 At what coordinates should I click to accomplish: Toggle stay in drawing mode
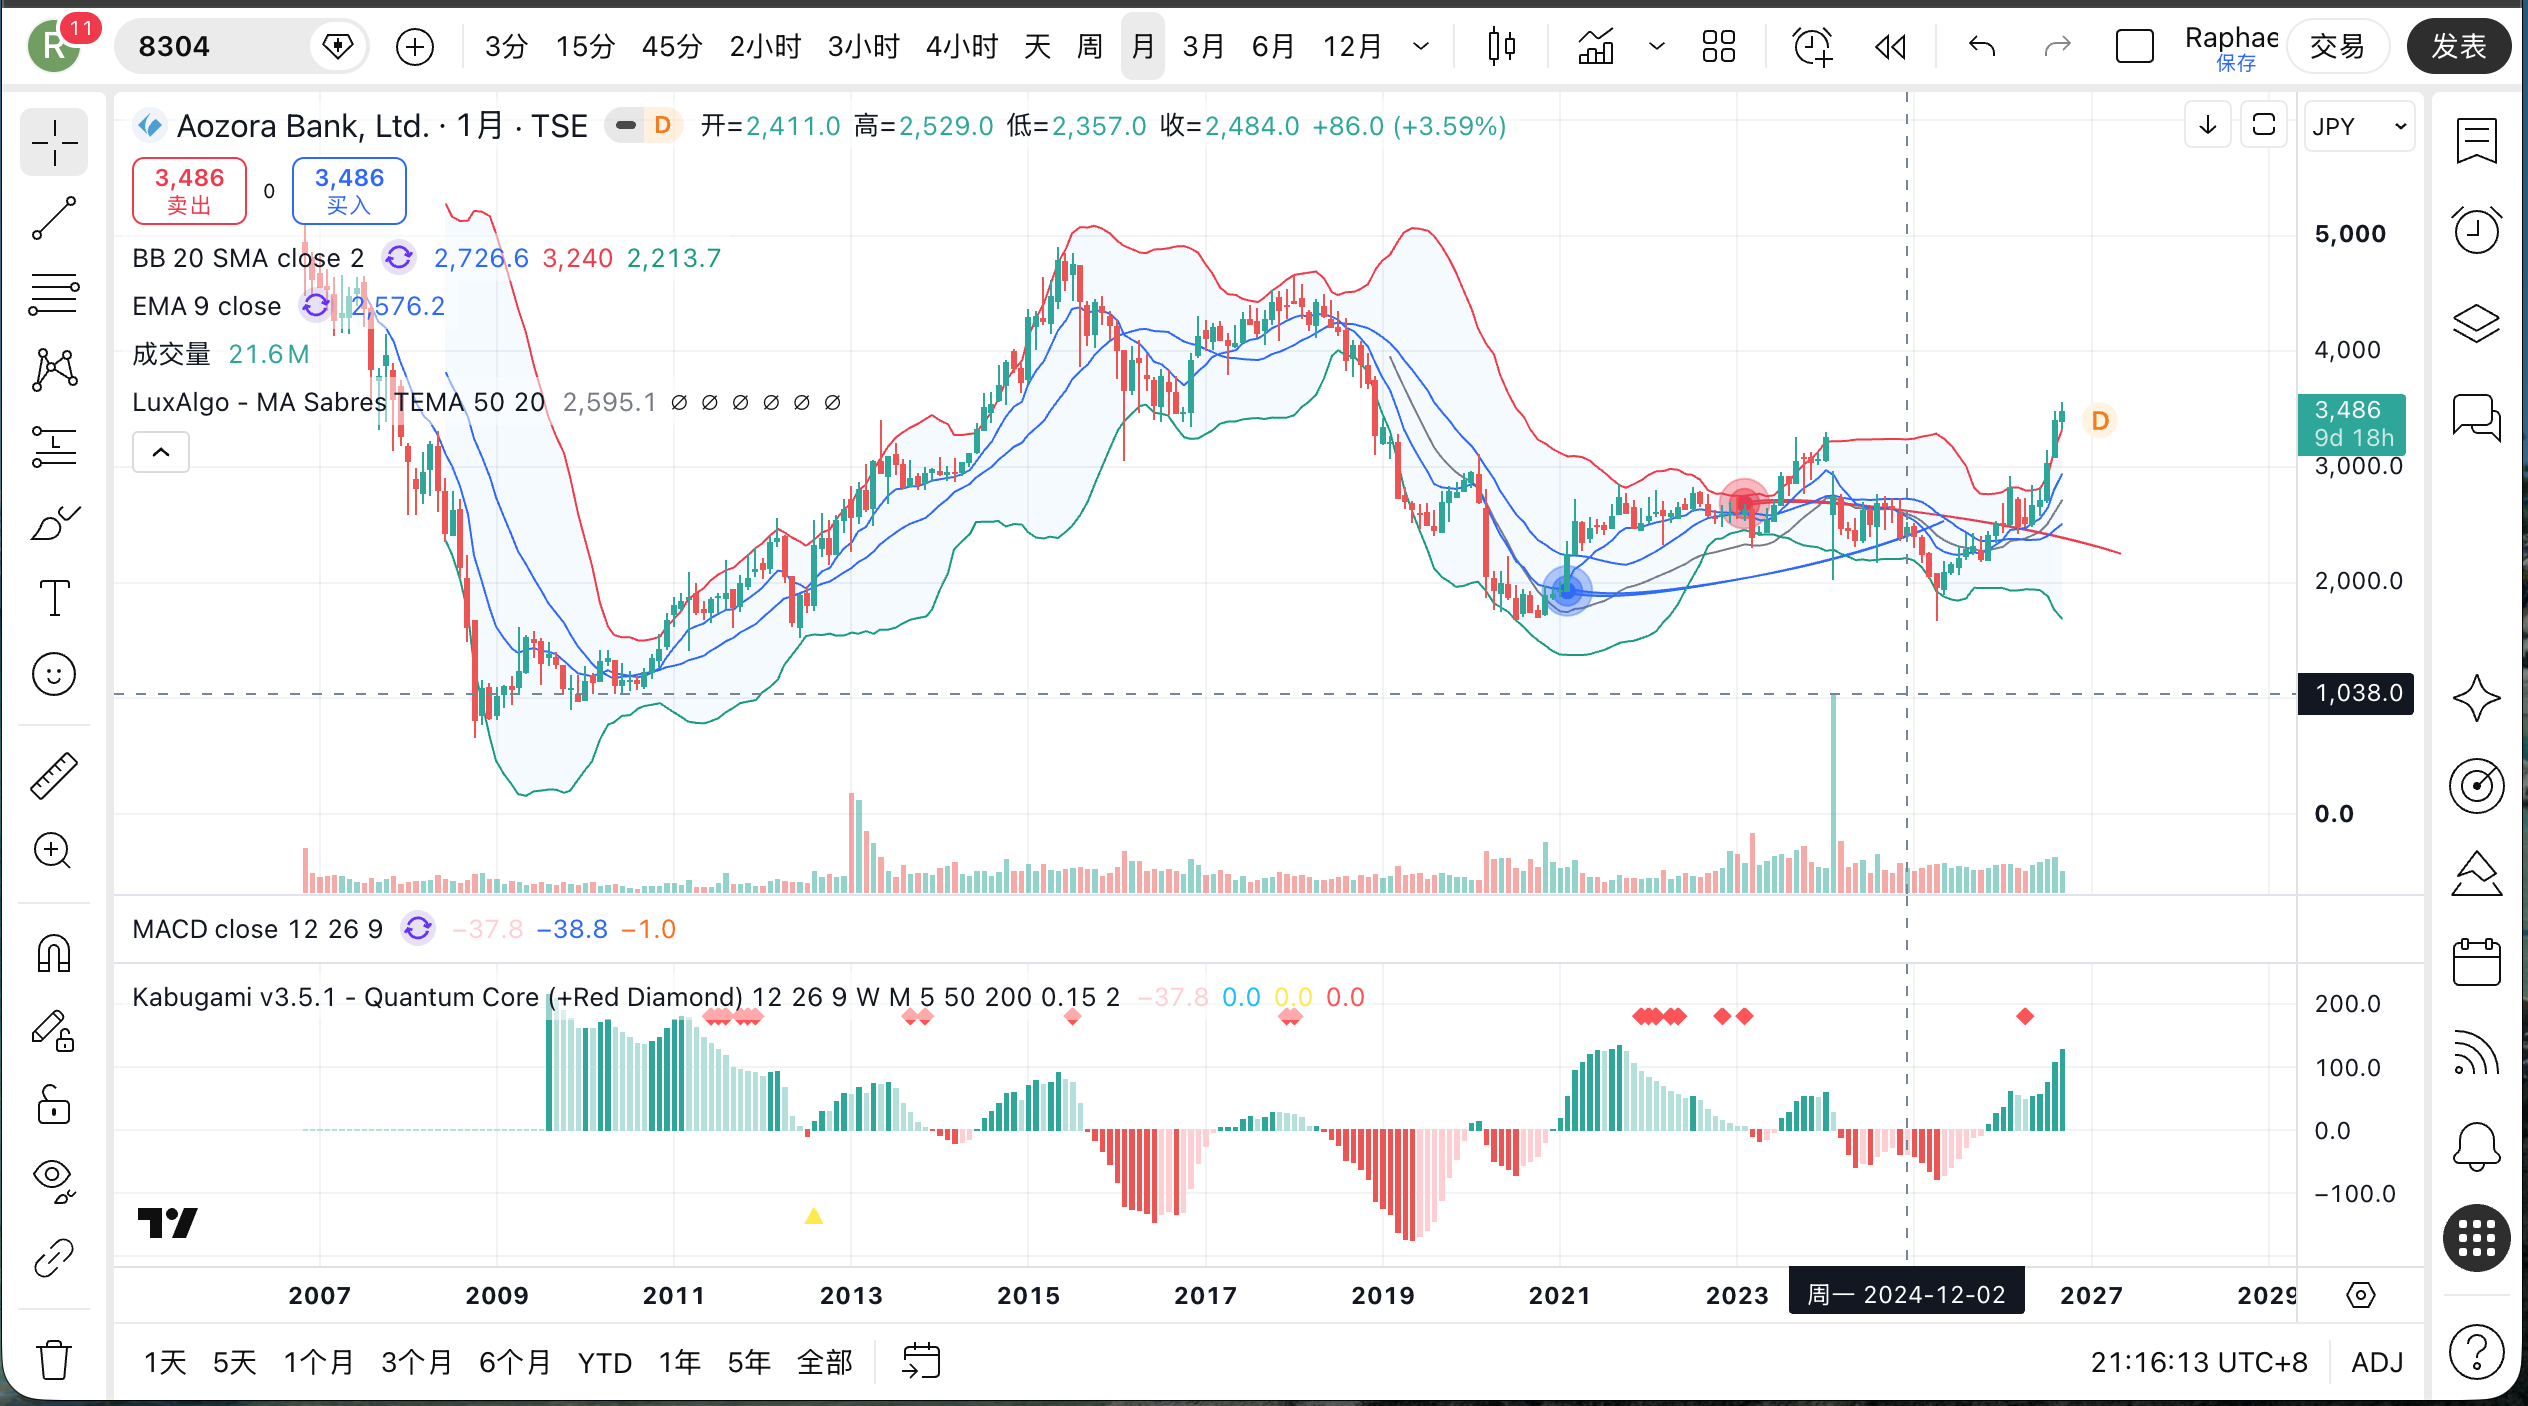pyautogui.click(x=54, y=1030)
